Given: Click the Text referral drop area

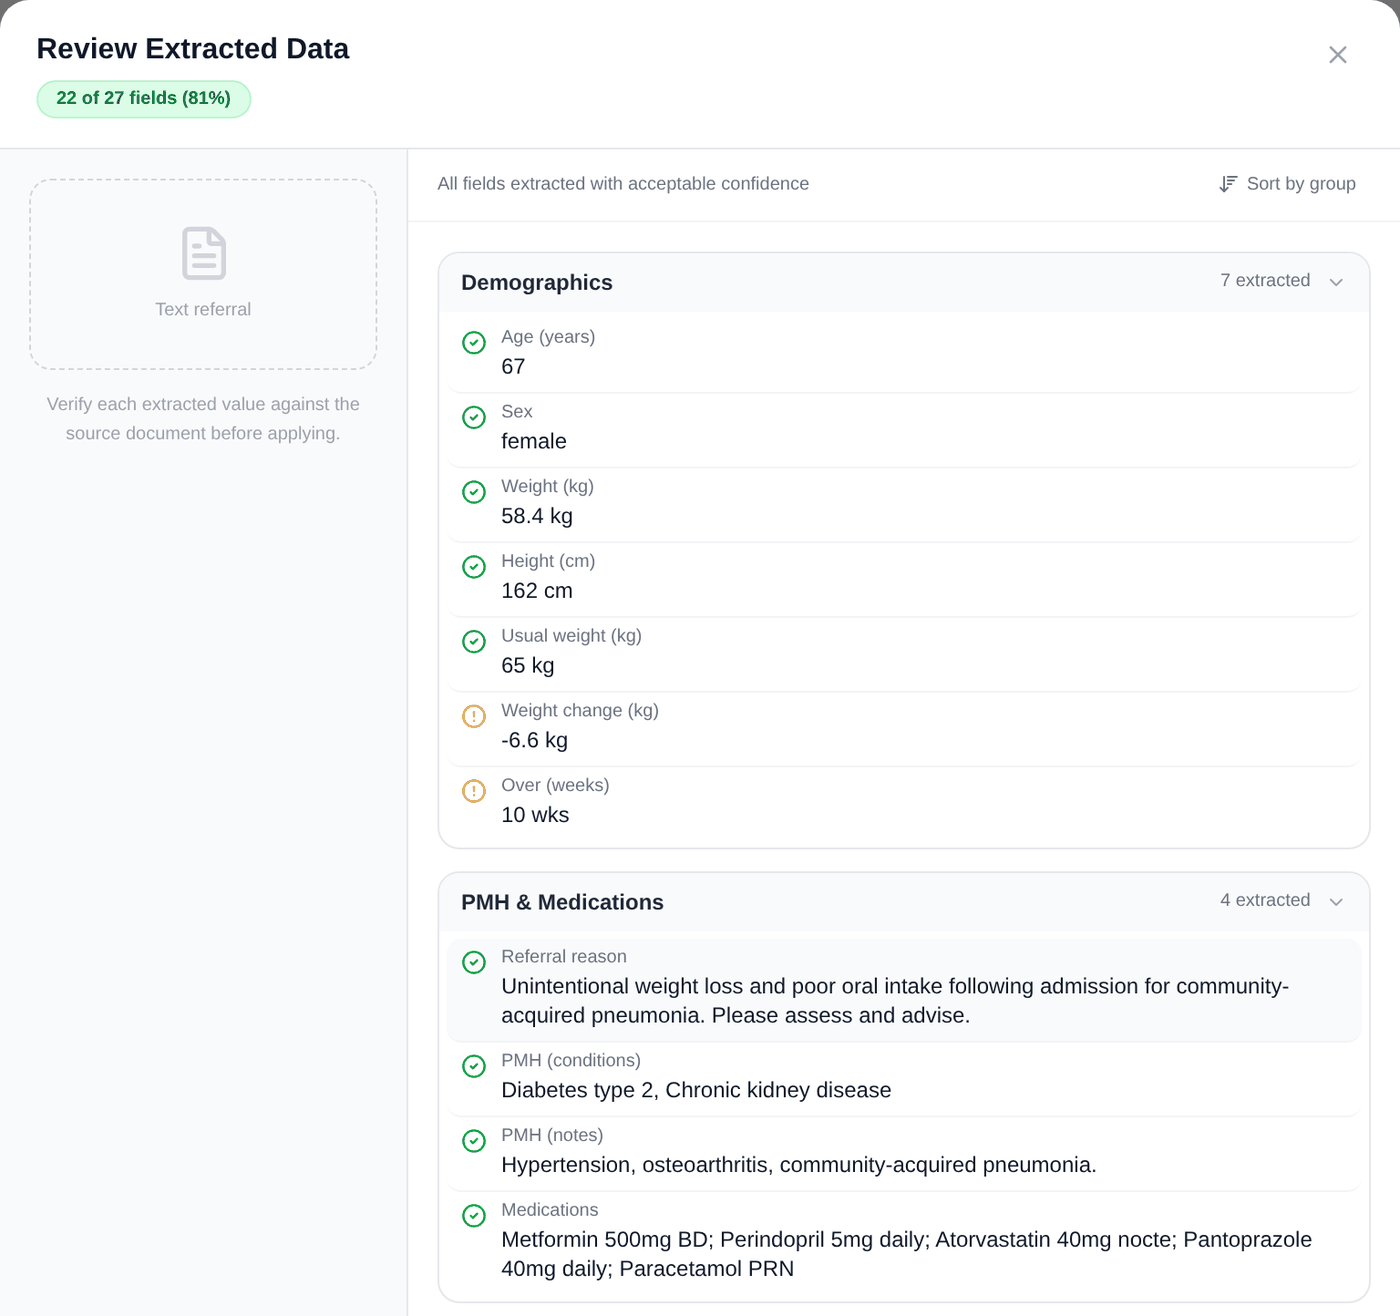Looking at the screenshot, I should tap(203, 274).
